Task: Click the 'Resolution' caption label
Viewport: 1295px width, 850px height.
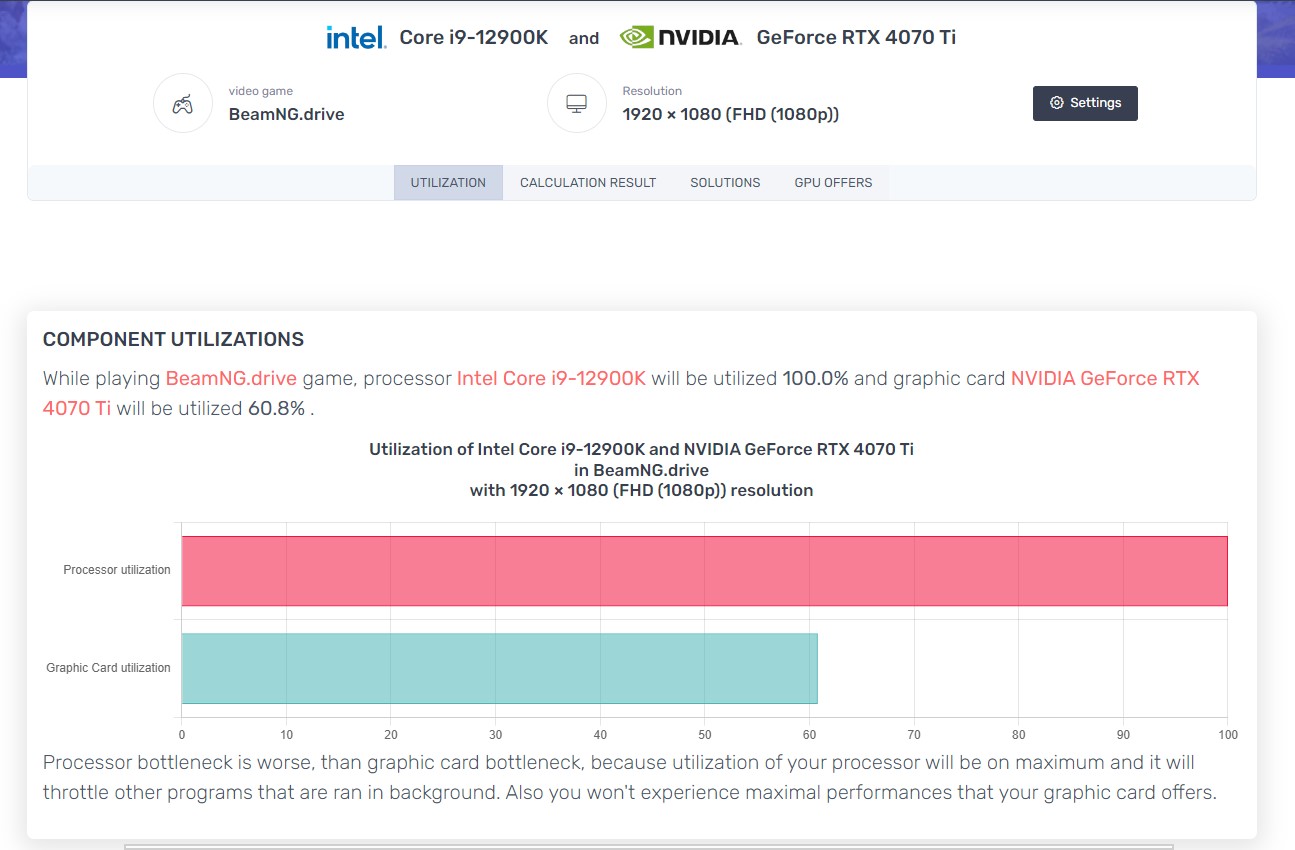Action: tap(652, 91)
